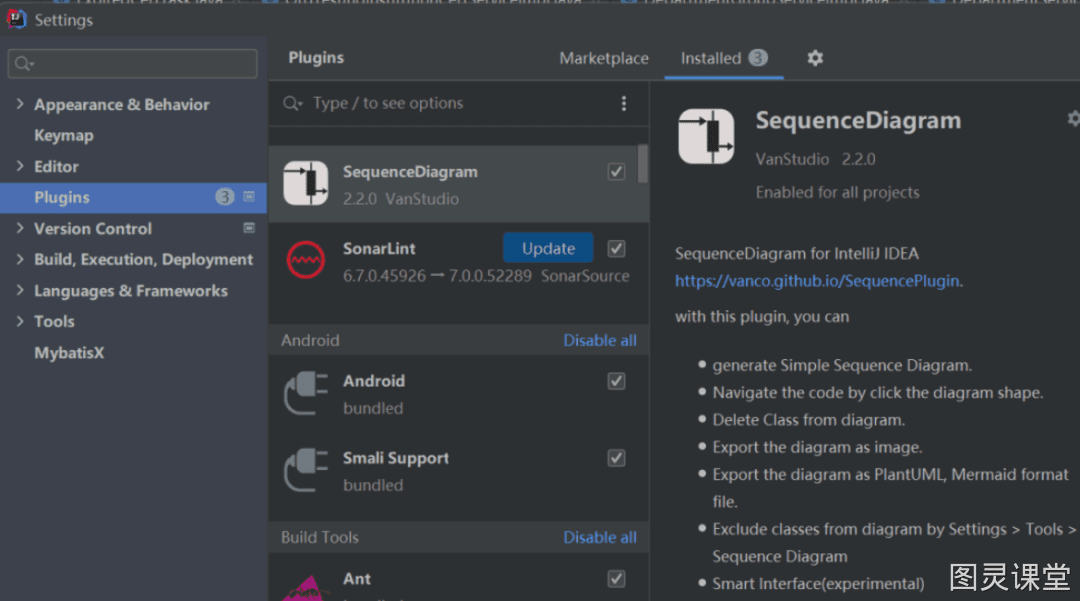Toggle Ant plugin checkbox

coord(616,579)
